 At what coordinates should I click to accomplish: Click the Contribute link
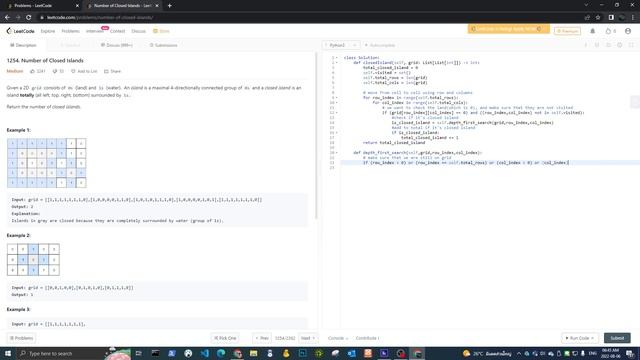(x=367, y=338)
